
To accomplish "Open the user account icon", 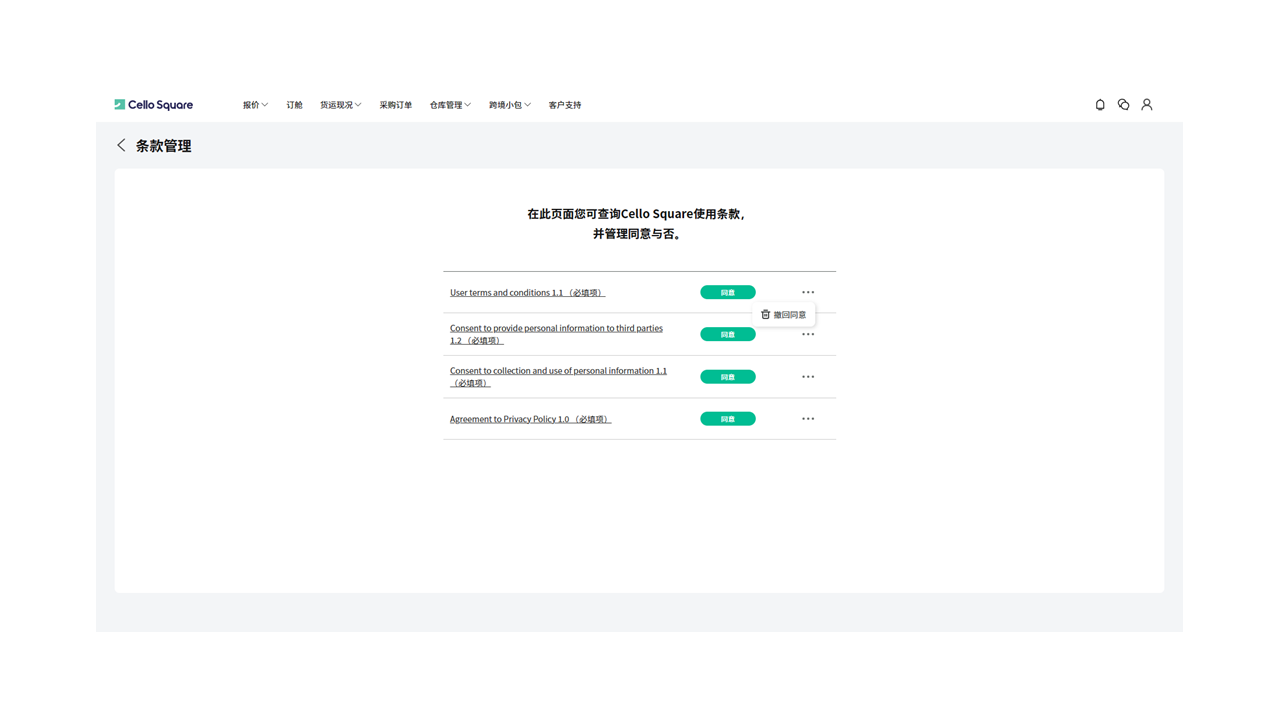I will coord(1147,105).
